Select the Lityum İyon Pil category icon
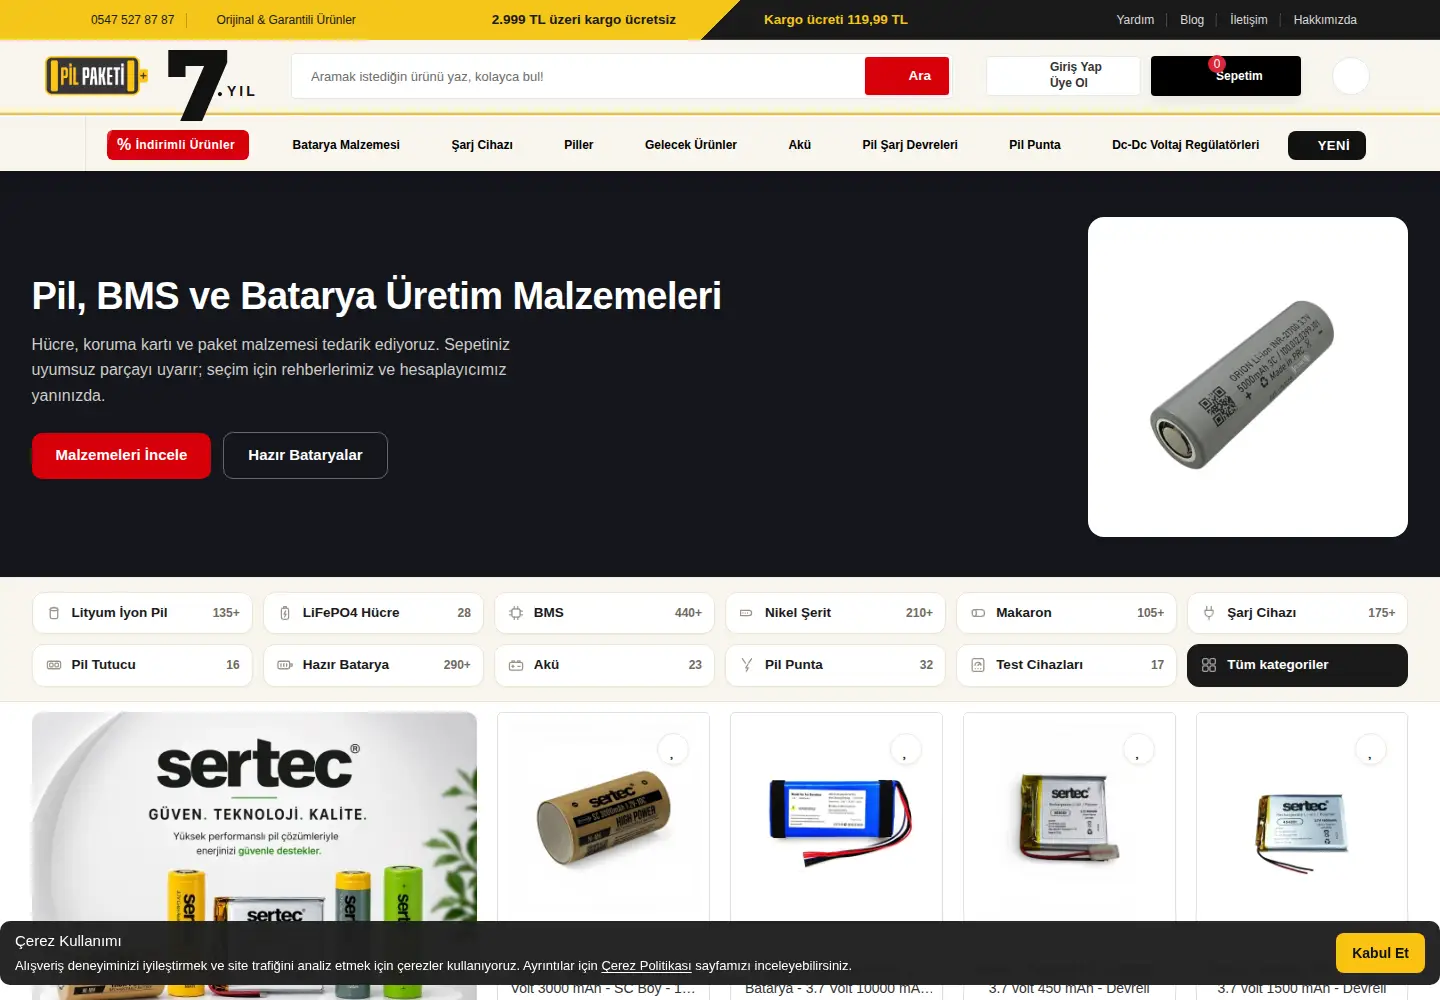 click(x=54, y=613)
